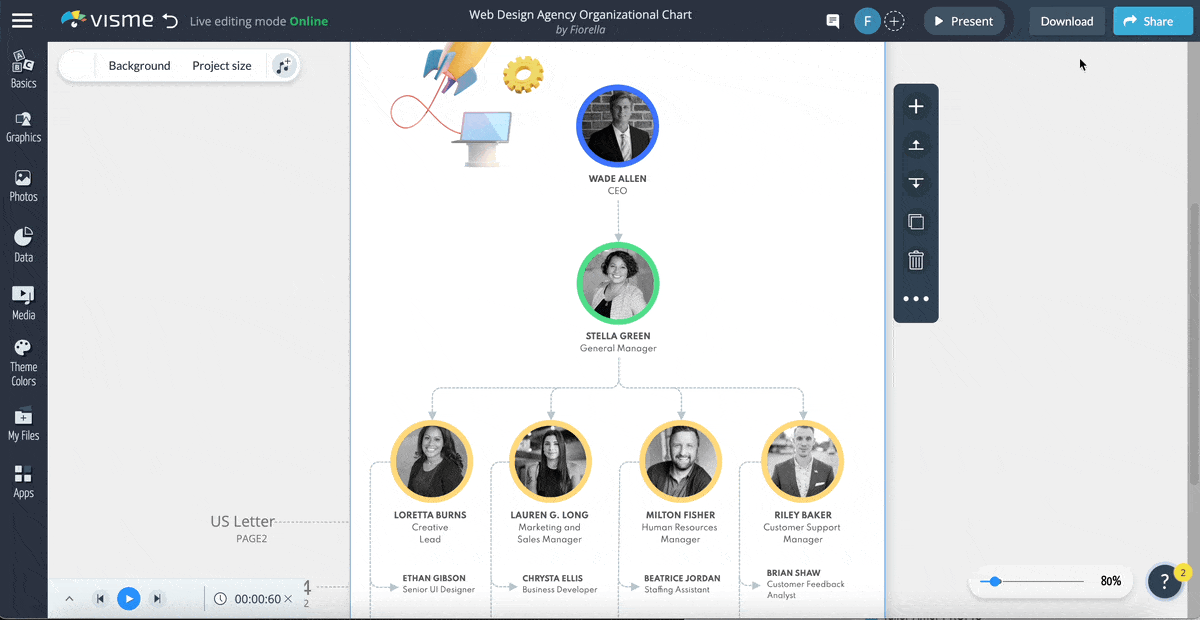The width and height of the screenshot is (1200, 620).
Task: Expand more slide options via the three dots
Action: [915, 298]
